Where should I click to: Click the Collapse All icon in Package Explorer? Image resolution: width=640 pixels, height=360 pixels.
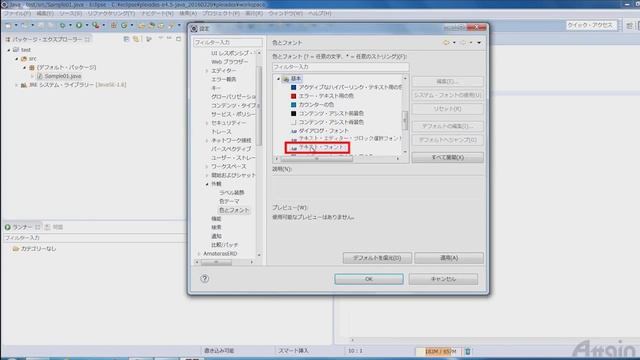pyautogui.click(x=126, y=39)
